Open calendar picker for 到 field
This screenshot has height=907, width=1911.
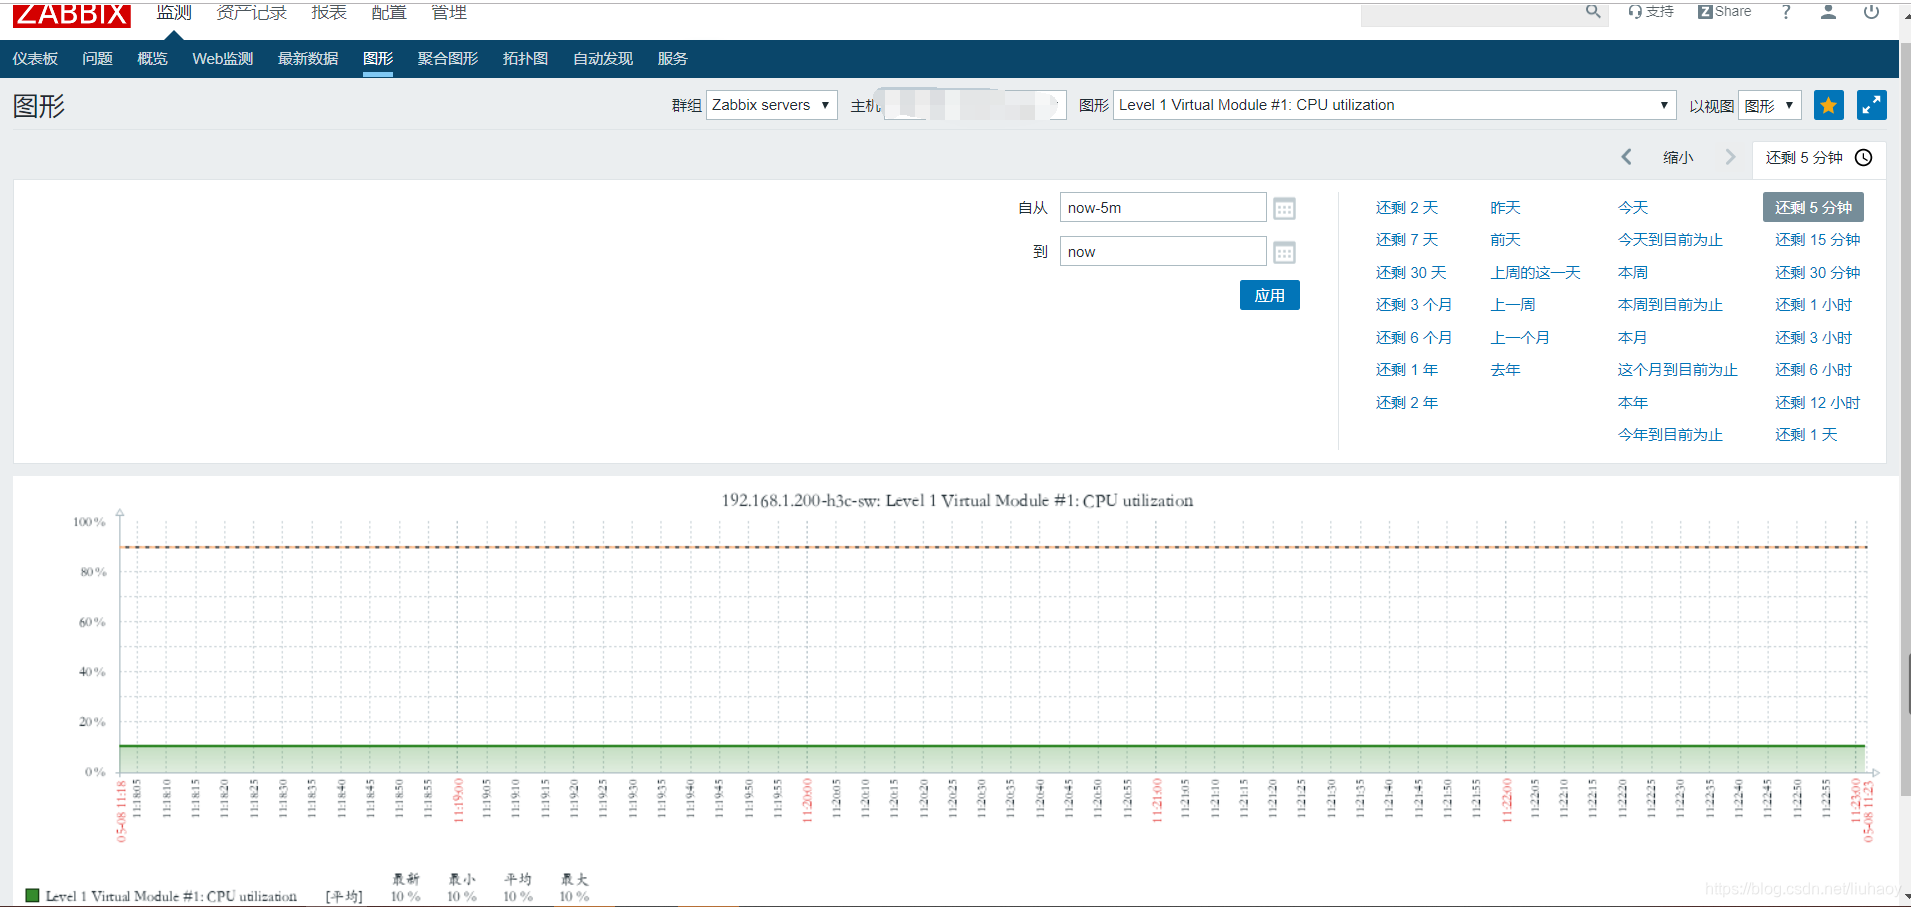pos(1285,252)
